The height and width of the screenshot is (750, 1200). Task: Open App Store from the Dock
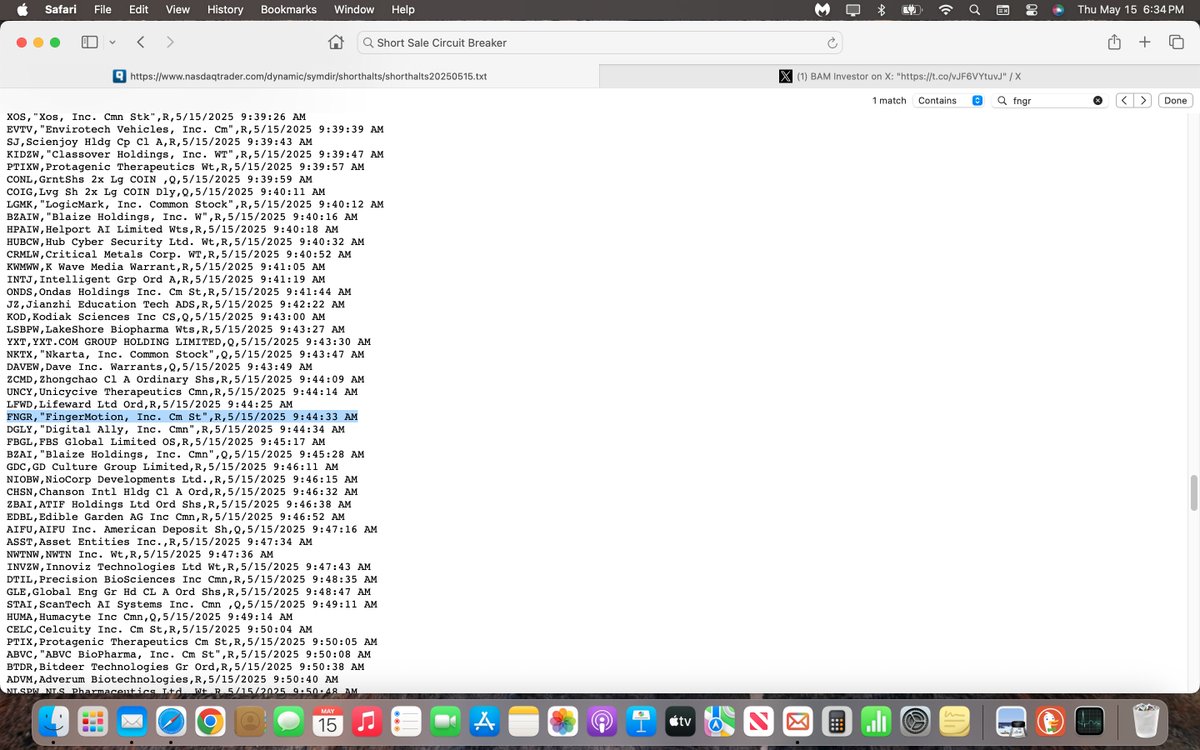pyautogui.click(x=484, y=721)
